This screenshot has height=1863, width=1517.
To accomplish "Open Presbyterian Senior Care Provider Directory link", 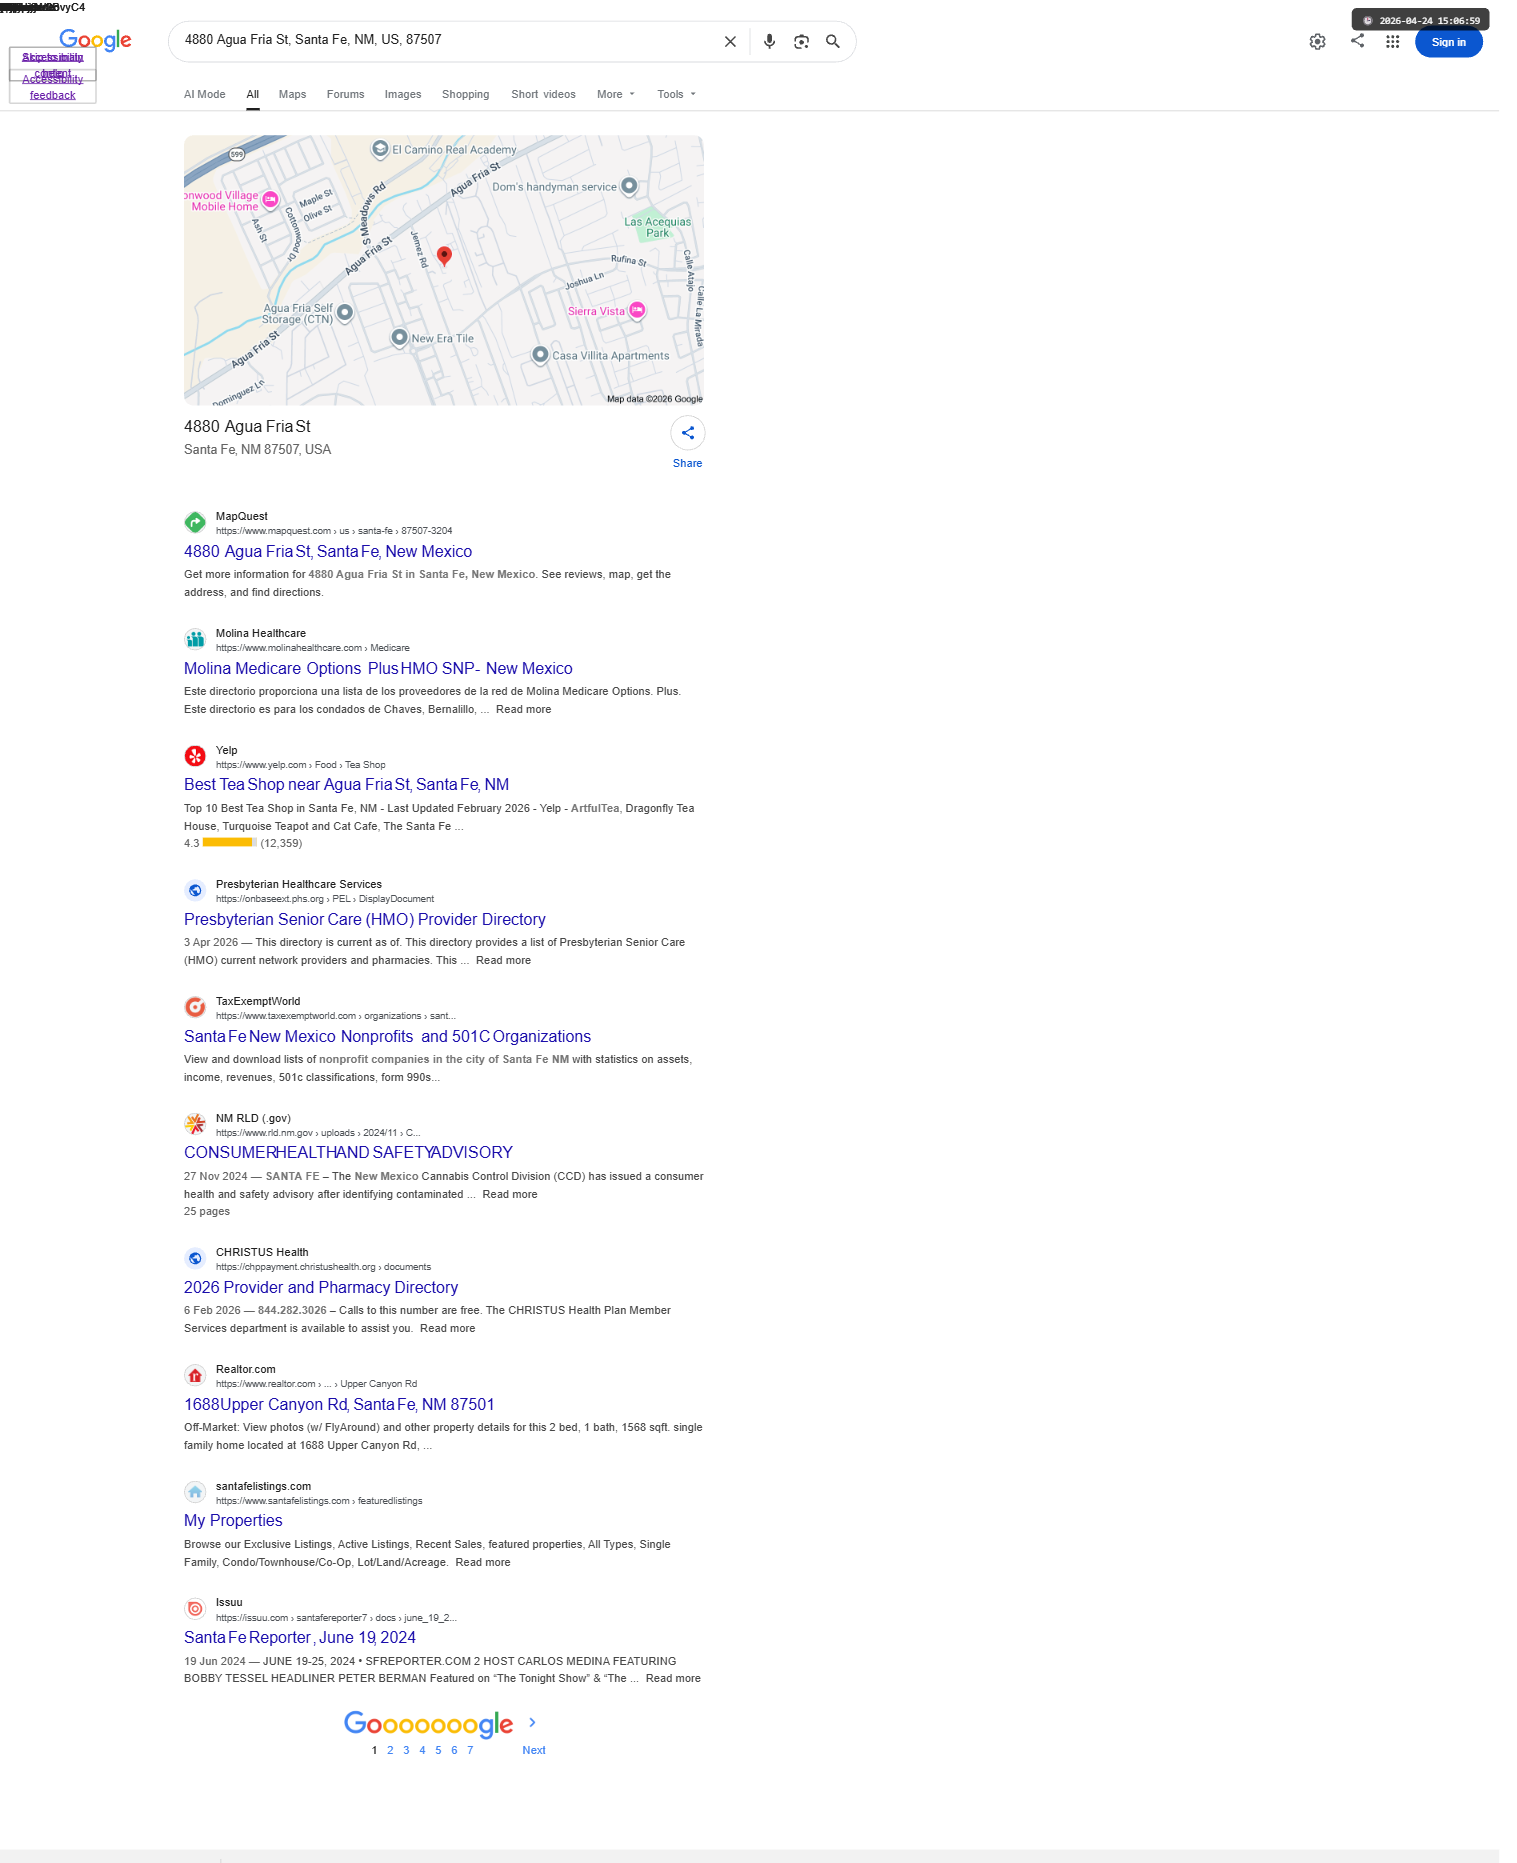I will [365, 920].
